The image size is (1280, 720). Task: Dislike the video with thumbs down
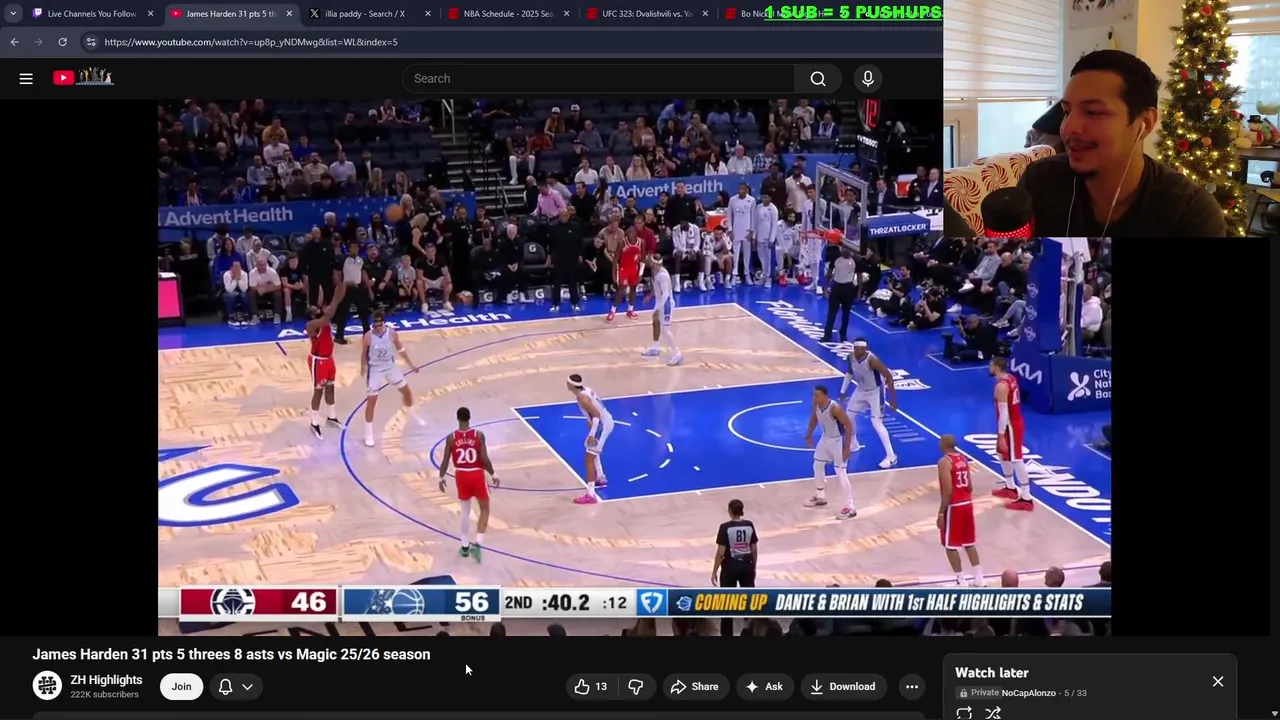(x=635, y=686)
